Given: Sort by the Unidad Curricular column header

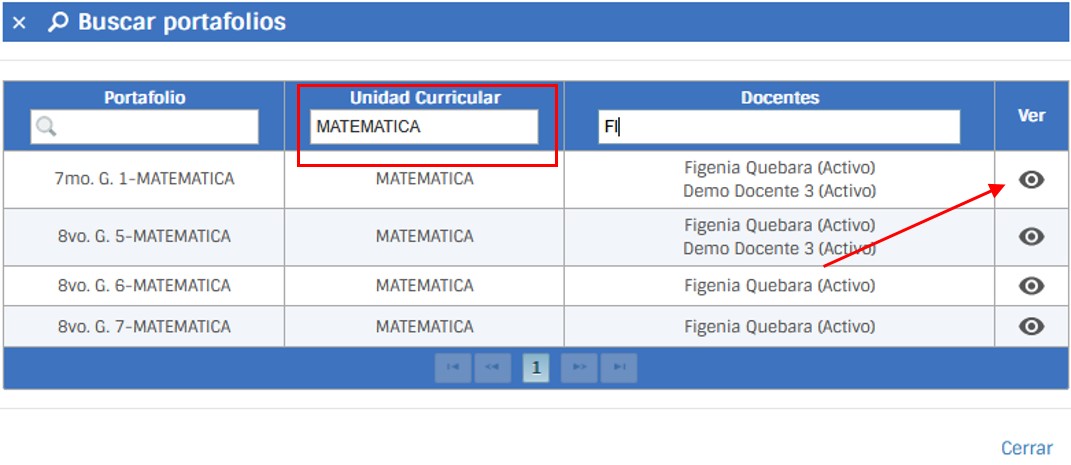Looking at the screenshot, I should click(424, 98).
